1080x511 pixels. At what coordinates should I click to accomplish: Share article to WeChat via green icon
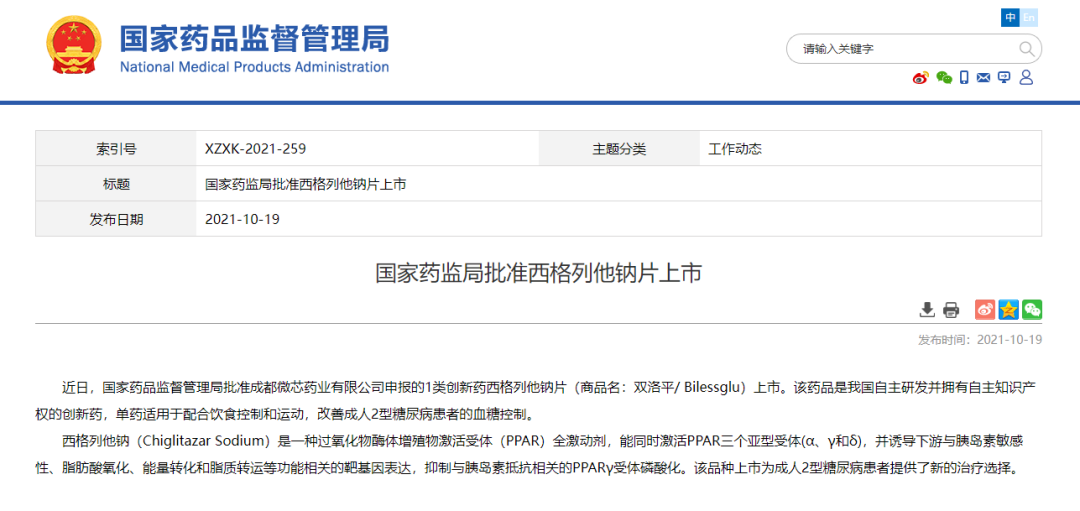click(1032, 309)
